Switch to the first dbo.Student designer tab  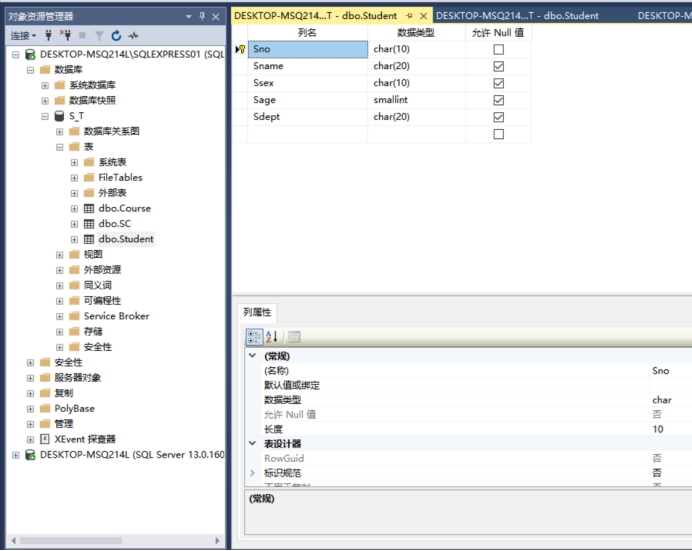tap(316, 16)
